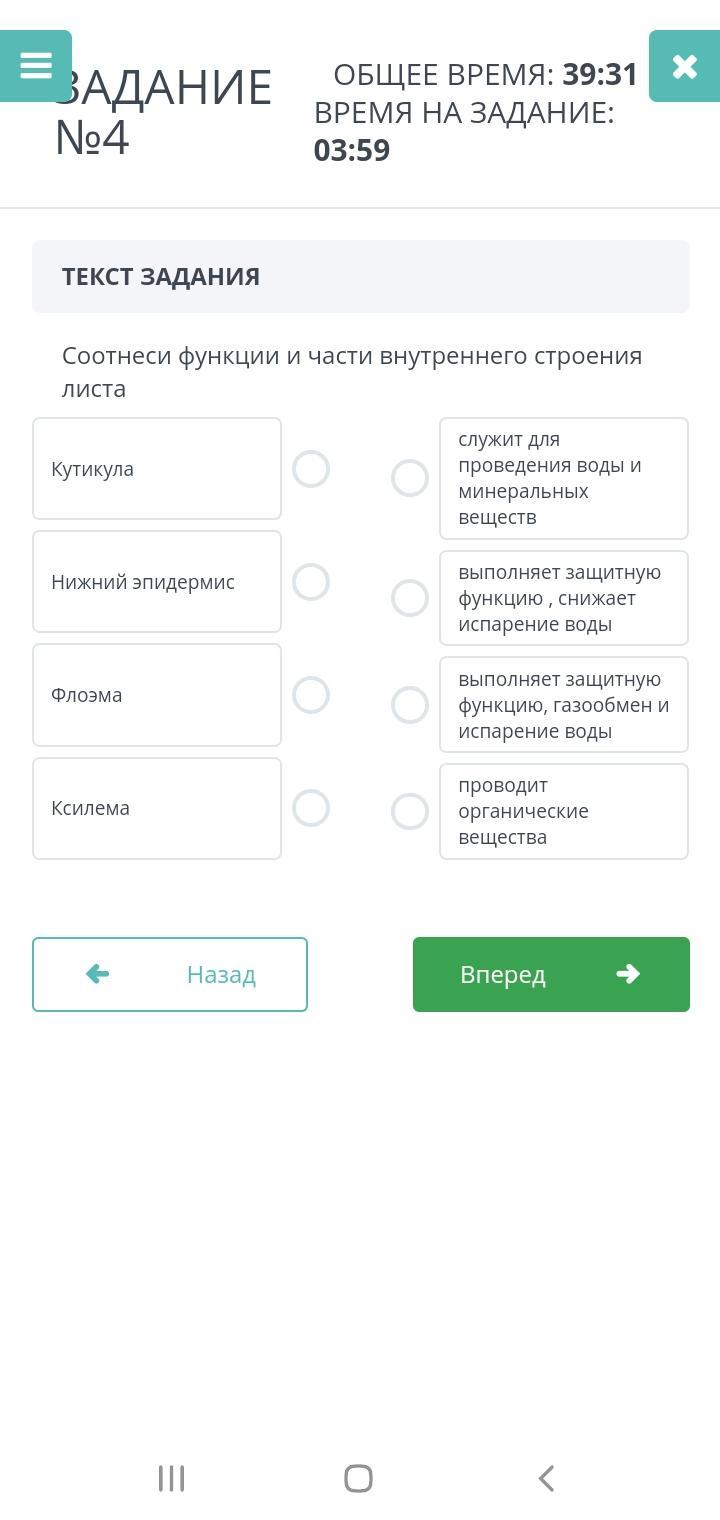The width and height of the screenshot is (720, 1520).
Task: Select the radio button next to Нижний эпидермис
Action: (x=311, y=582)
